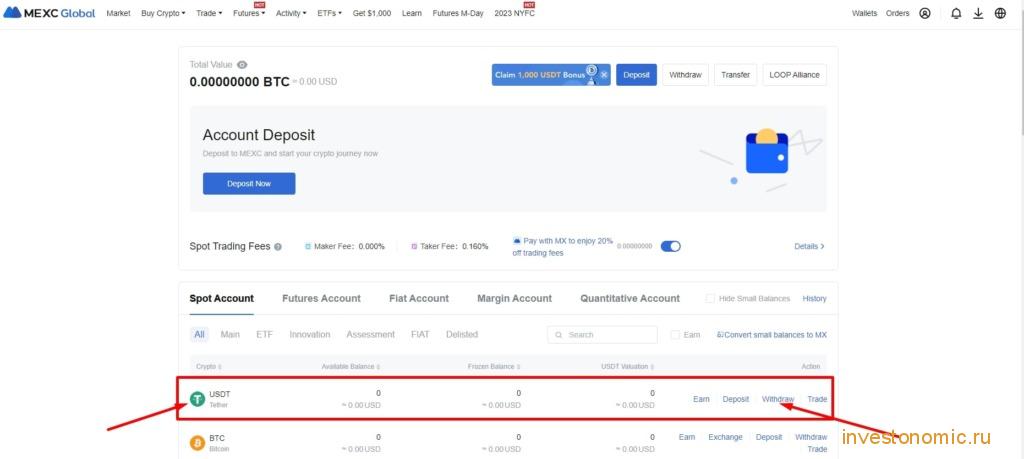Click the download app icon
This screenshot has width=1024, height=459.
[x=978, y=13]
